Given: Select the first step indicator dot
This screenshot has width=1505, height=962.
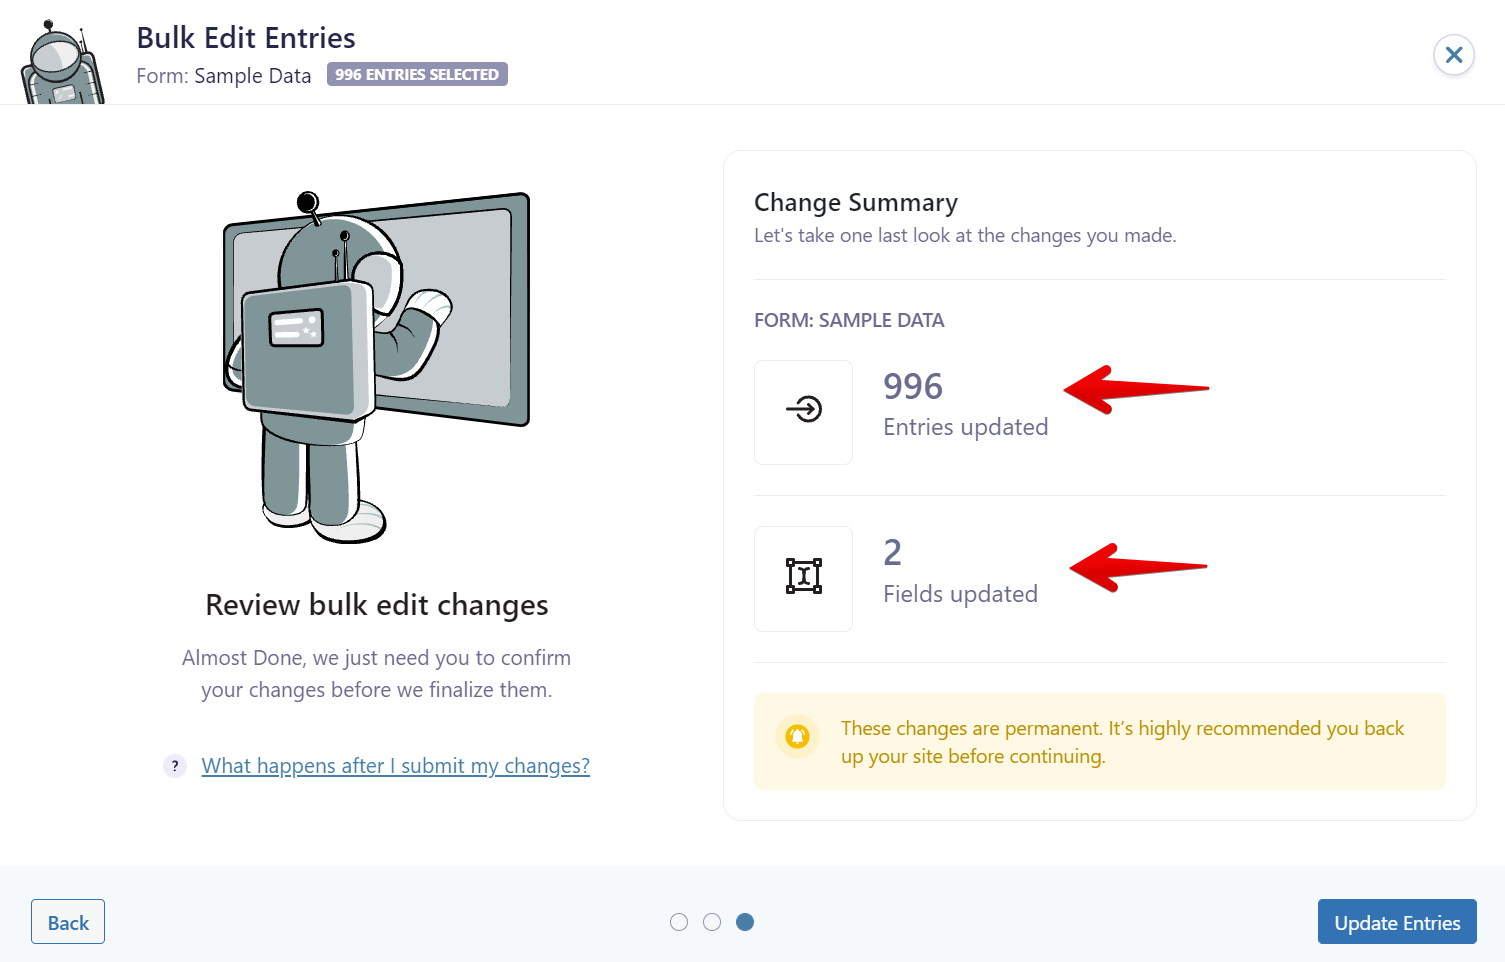Looking at the screenshot, I should pyautogui.click(x=679, y=922).
